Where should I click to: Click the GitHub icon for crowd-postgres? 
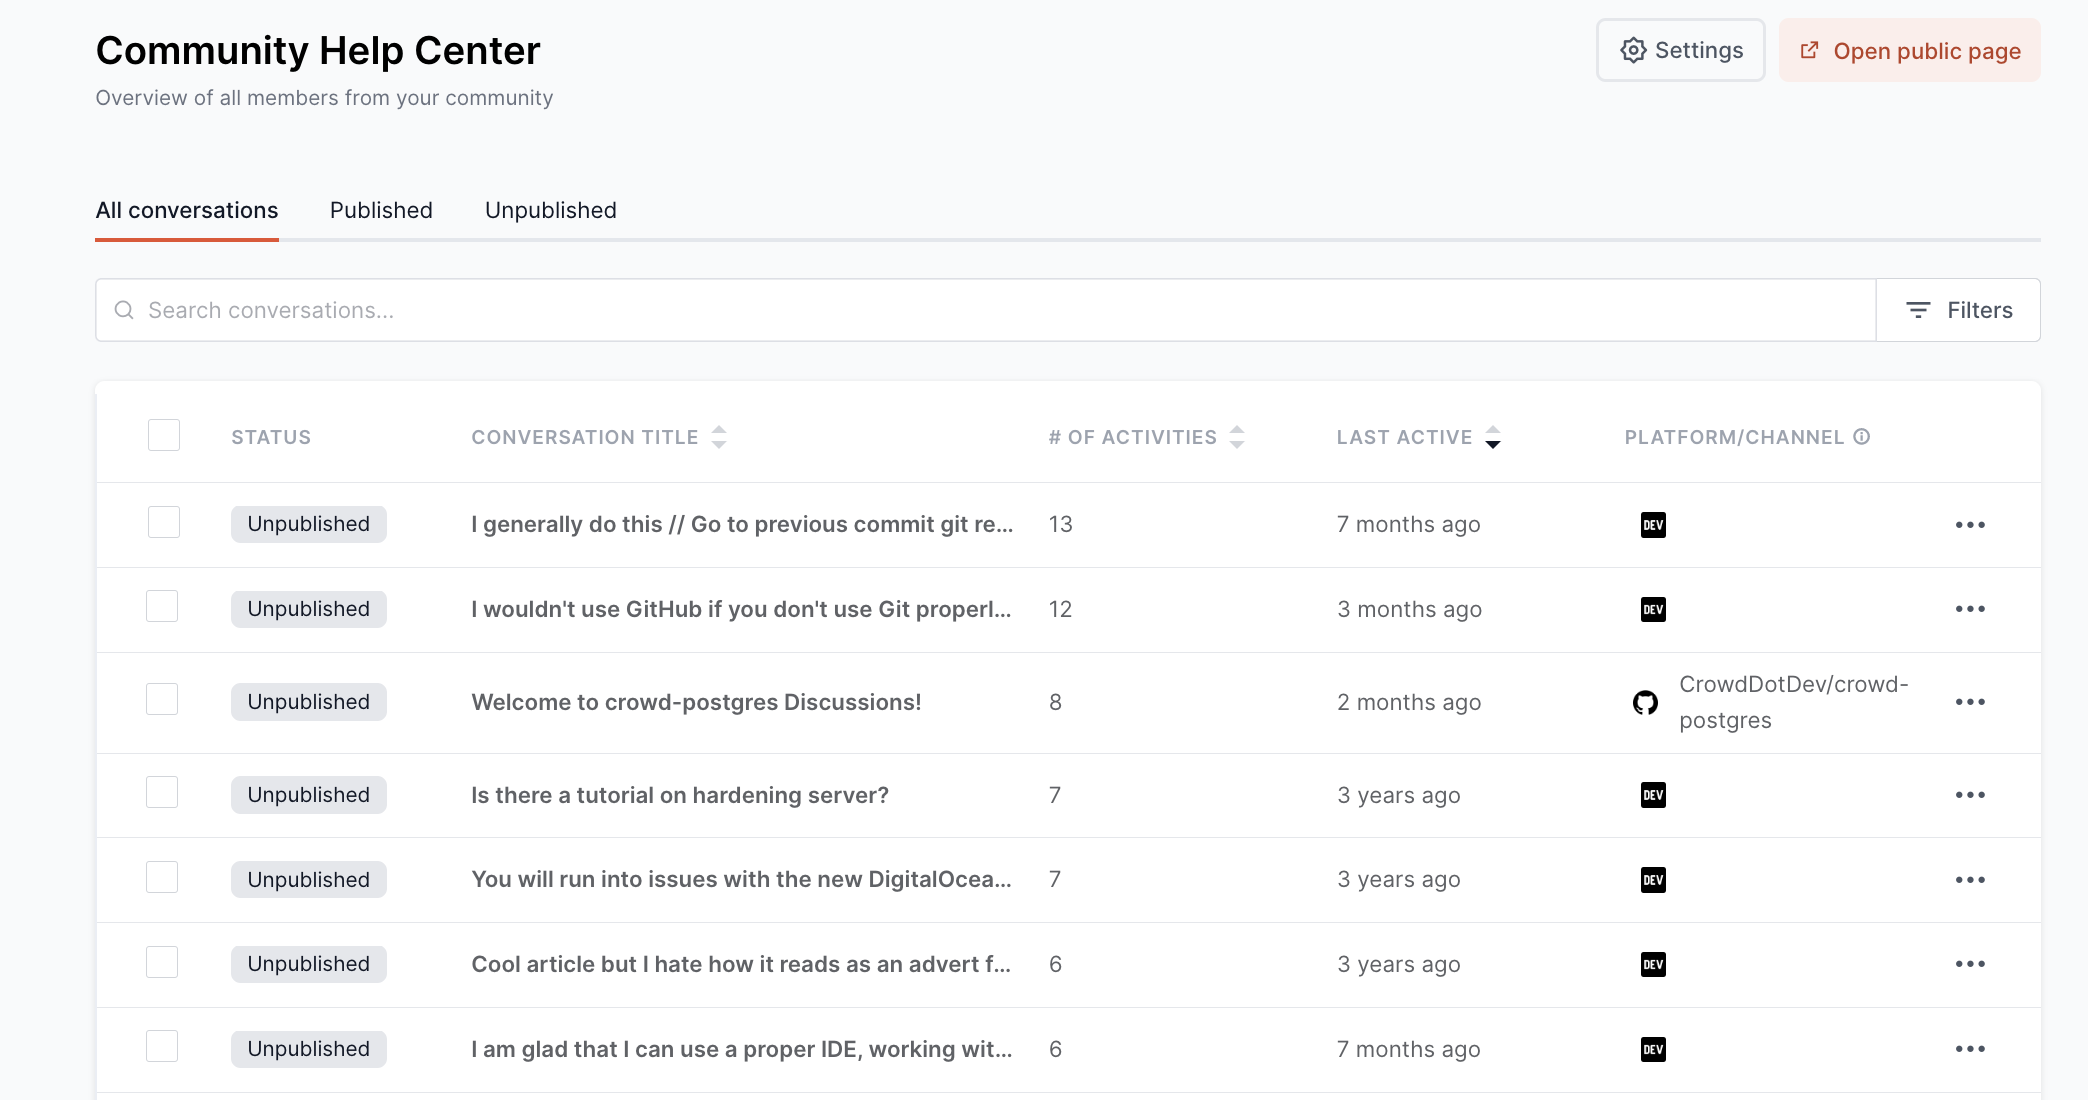pos(1645,703)
